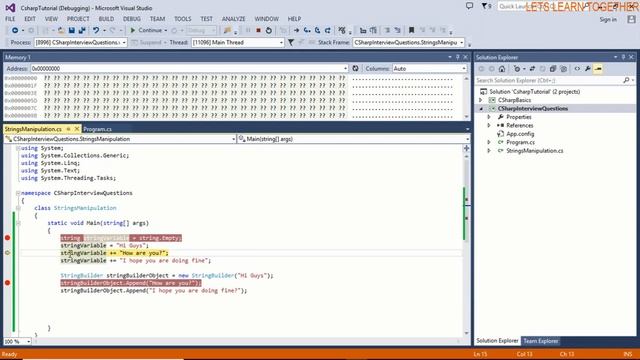640x360 pixels.
Task: Select Solution 'CsharpTutorial' root node
Action: click(535, 91)
